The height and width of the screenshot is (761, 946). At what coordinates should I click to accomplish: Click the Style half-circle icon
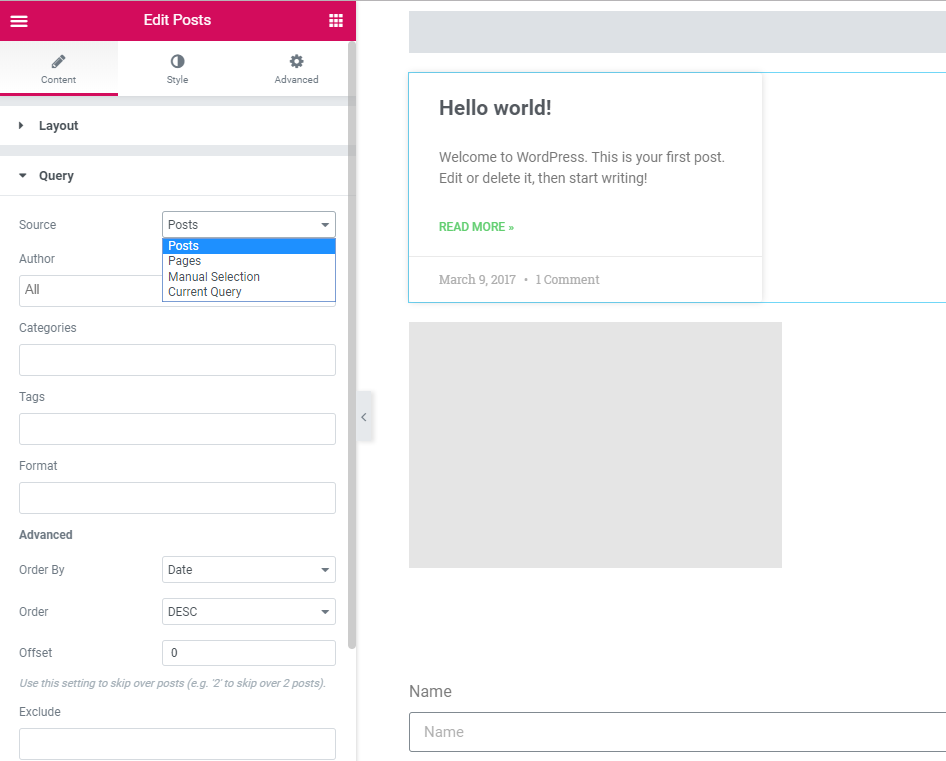pyautogui.click(x=177, y=62)
